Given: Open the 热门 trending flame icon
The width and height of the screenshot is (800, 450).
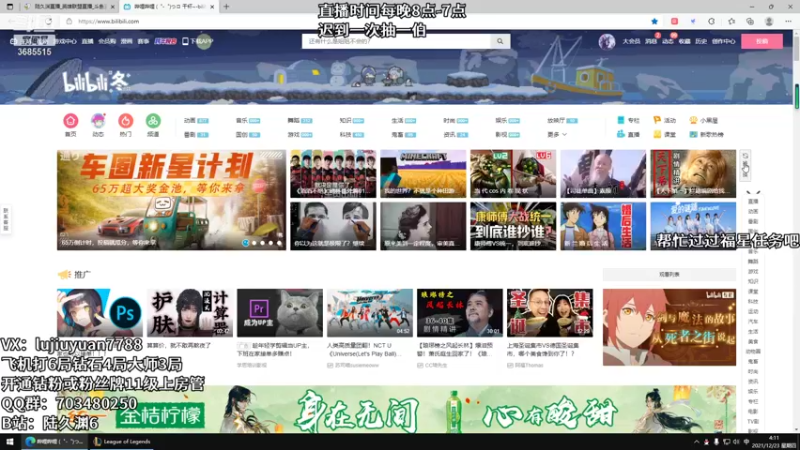Looking at the screenshot, I should (x=126, y=121).
